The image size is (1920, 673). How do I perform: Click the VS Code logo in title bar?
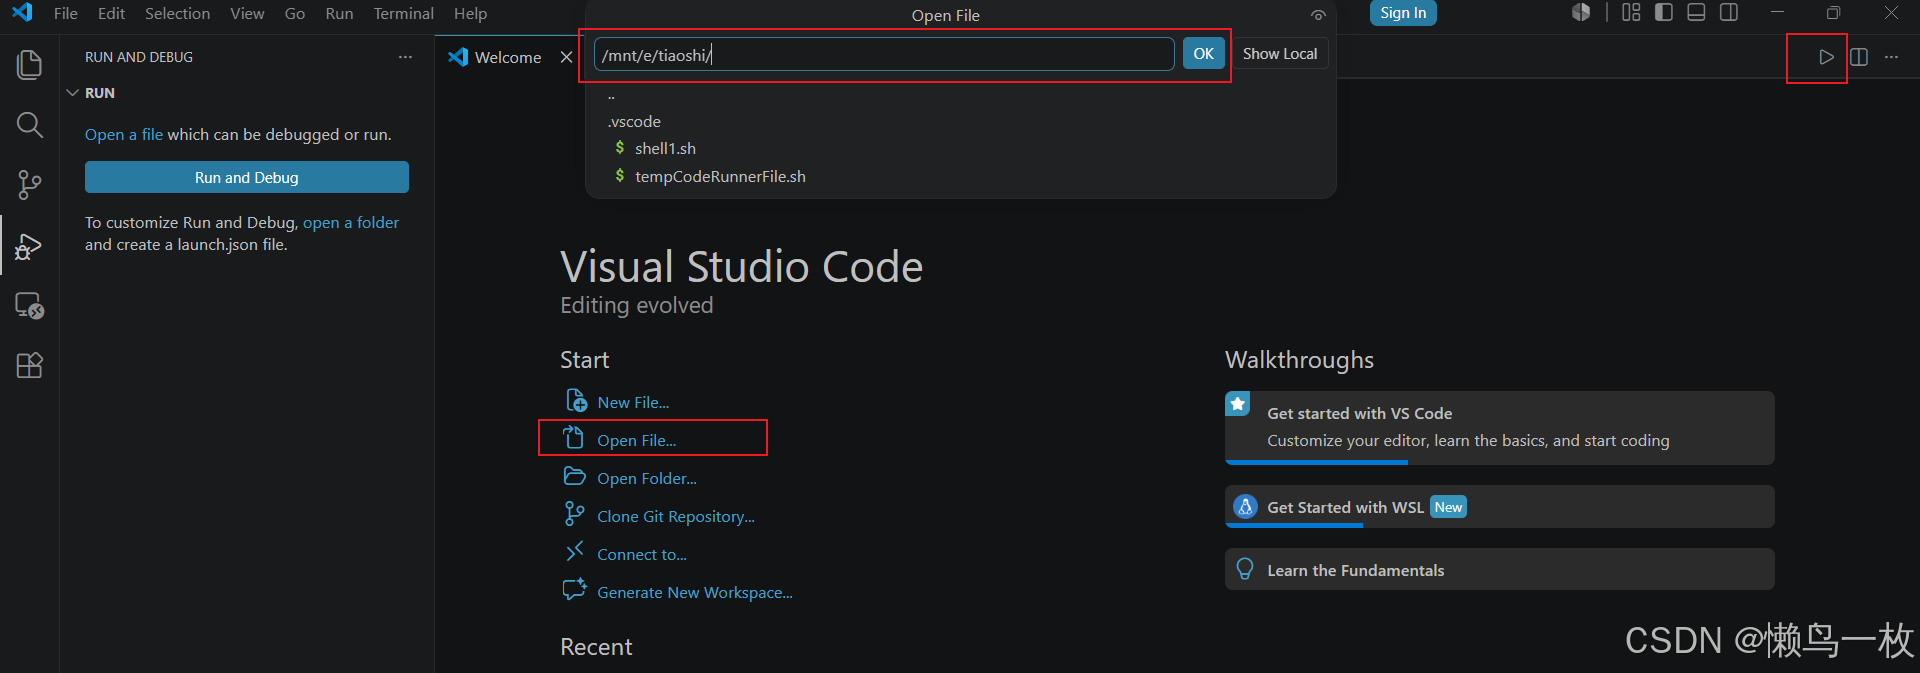click(22, 13)
